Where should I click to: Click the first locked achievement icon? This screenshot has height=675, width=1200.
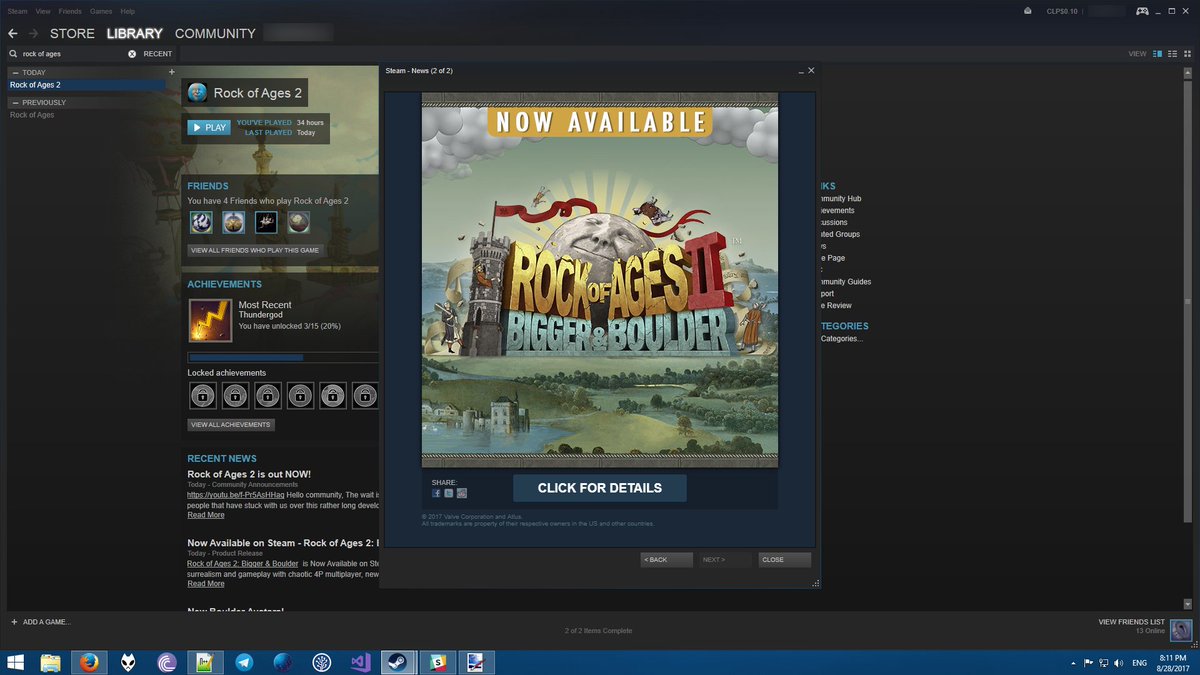coord(202,396)
